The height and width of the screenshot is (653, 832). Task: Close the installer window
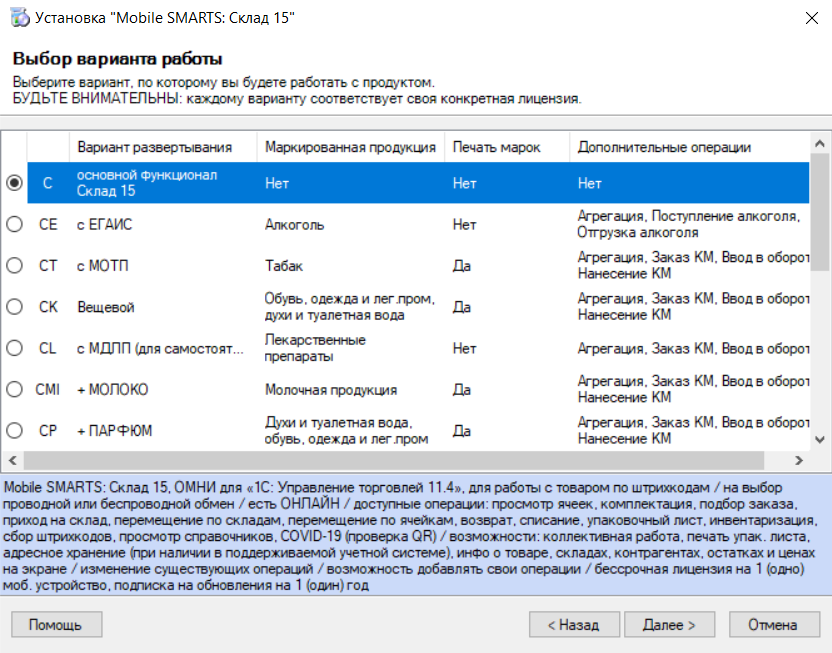[x=811, y=18]
